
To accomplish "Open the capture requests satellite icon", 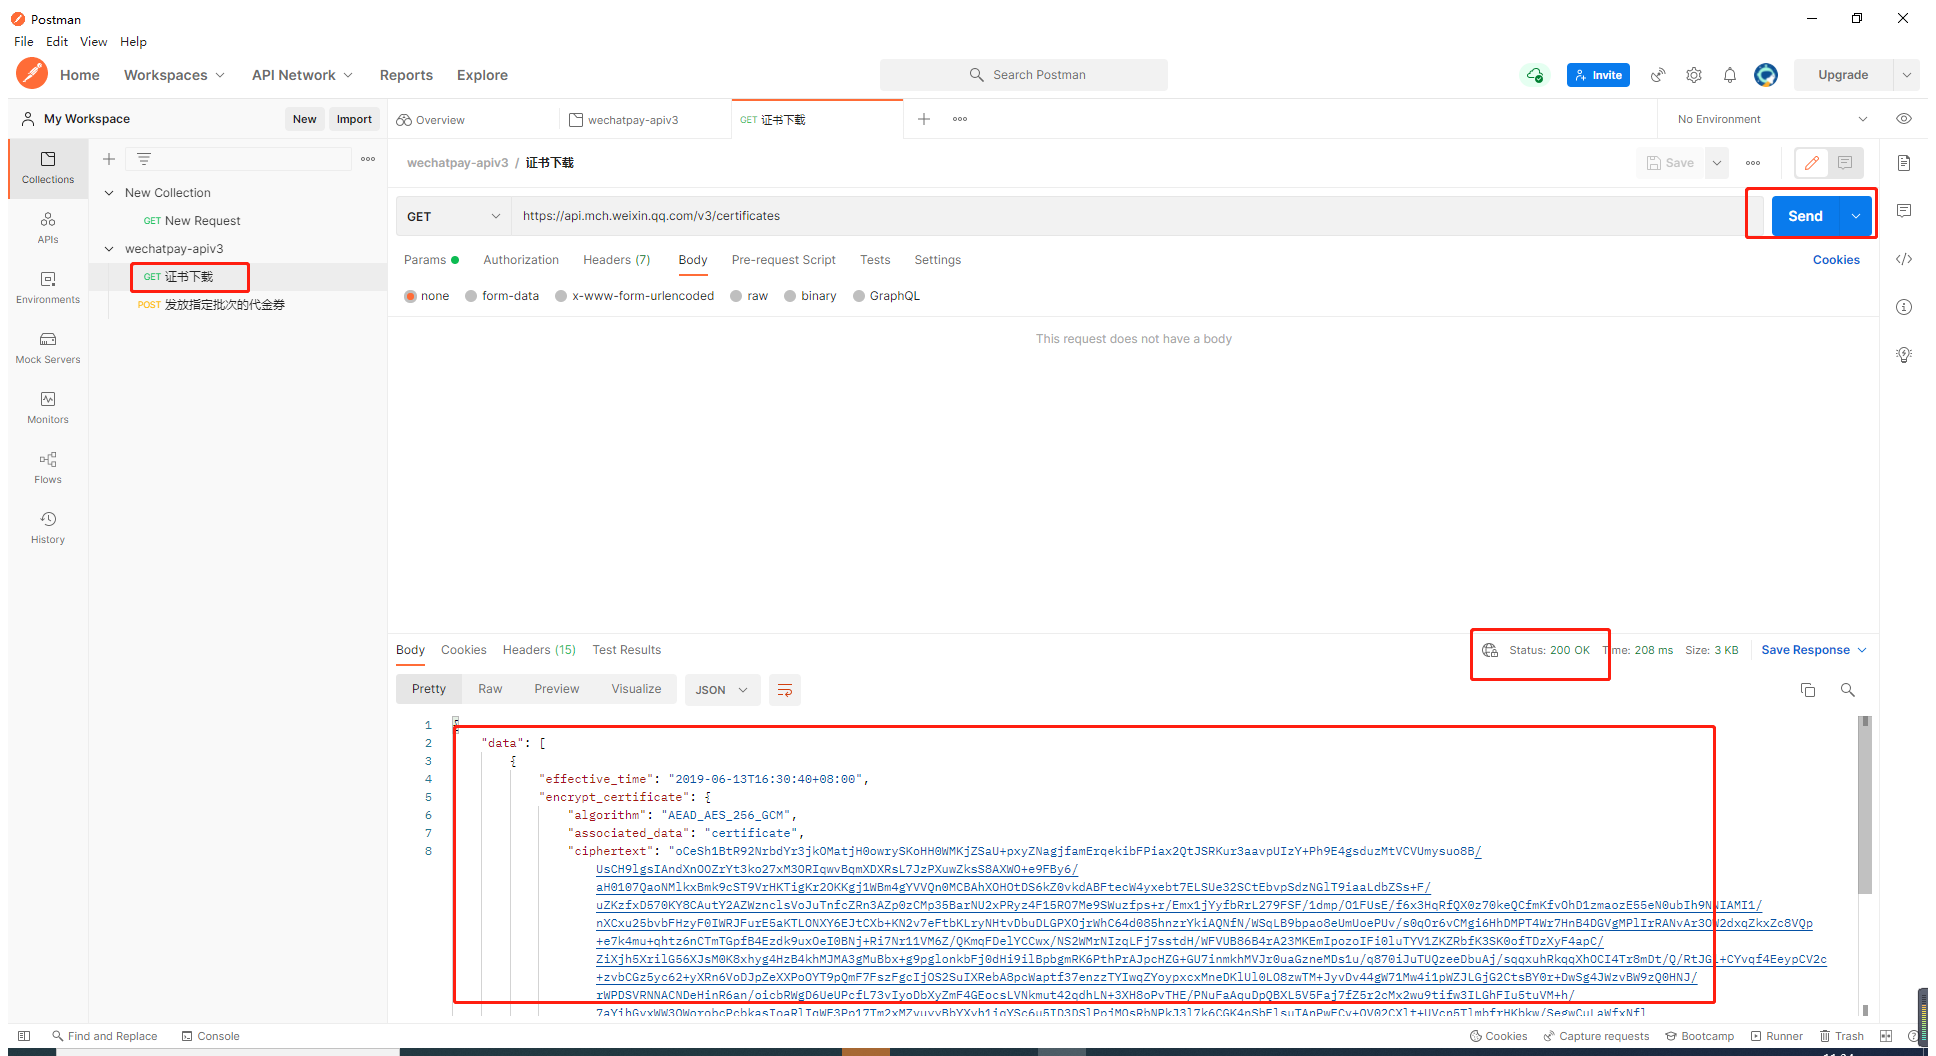I will click(x=1658, y=75).
